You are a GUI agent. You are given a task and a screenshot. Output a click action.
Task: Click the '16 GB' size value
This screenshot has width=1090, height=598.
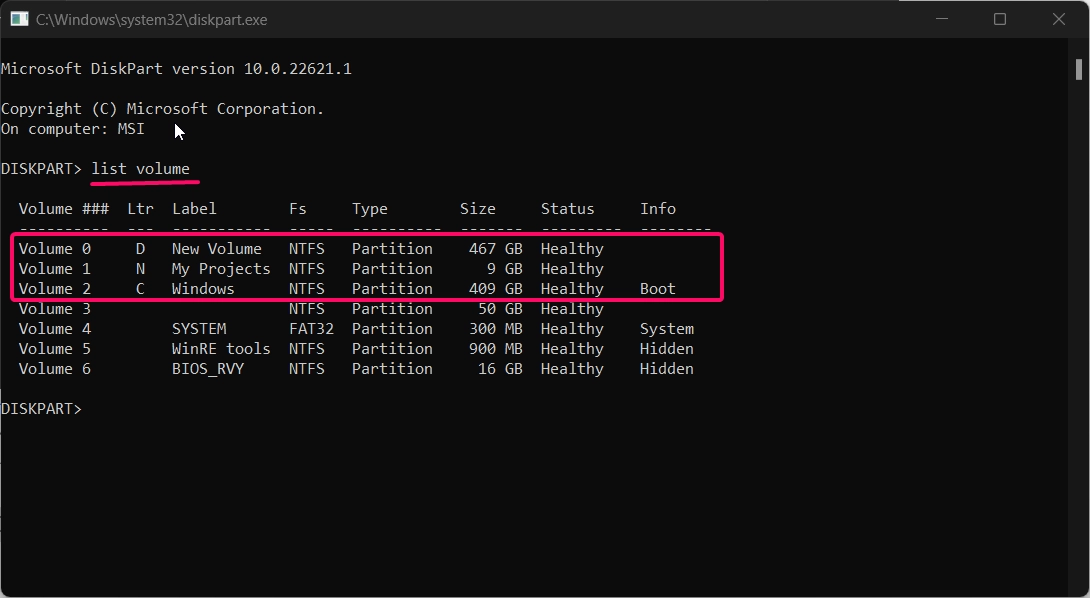click(501, 369)
